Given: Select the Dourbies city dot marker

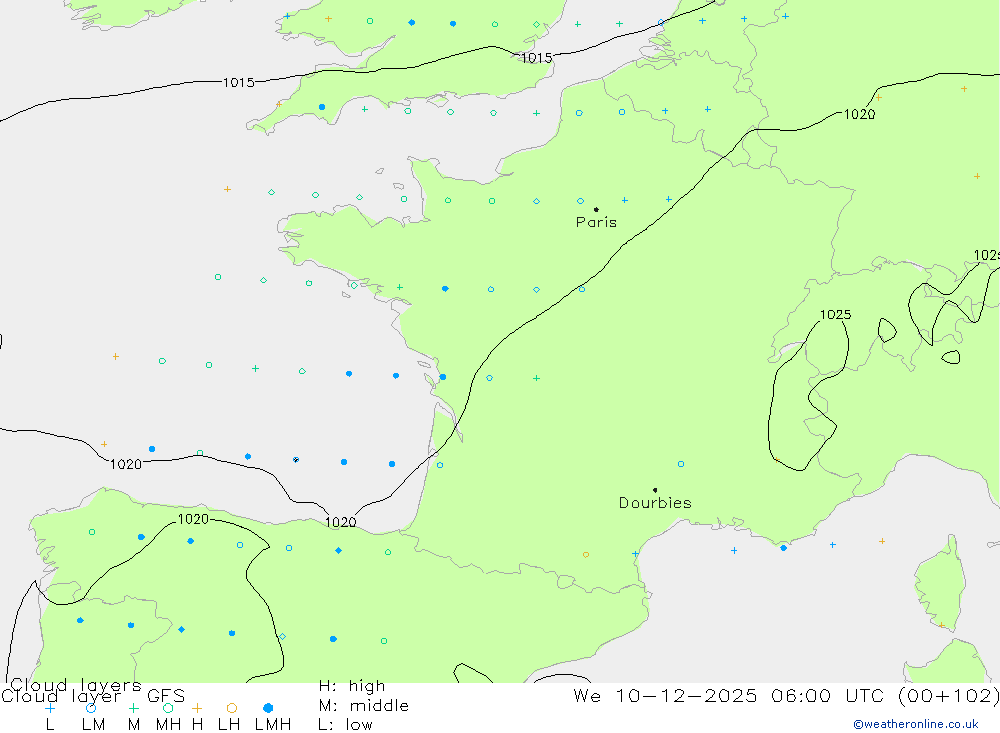Looking at the screenshot, I should point(655,490).
